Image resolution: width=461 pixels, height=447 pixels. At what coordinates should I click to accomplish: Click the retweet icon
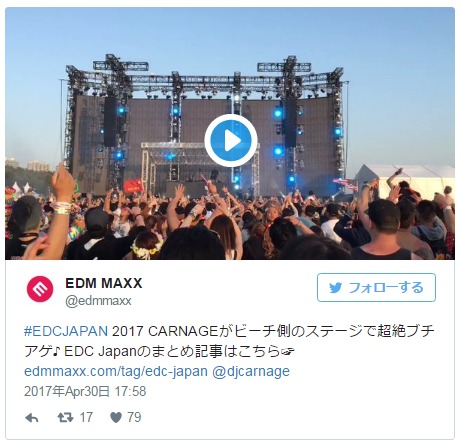point(65,418)
